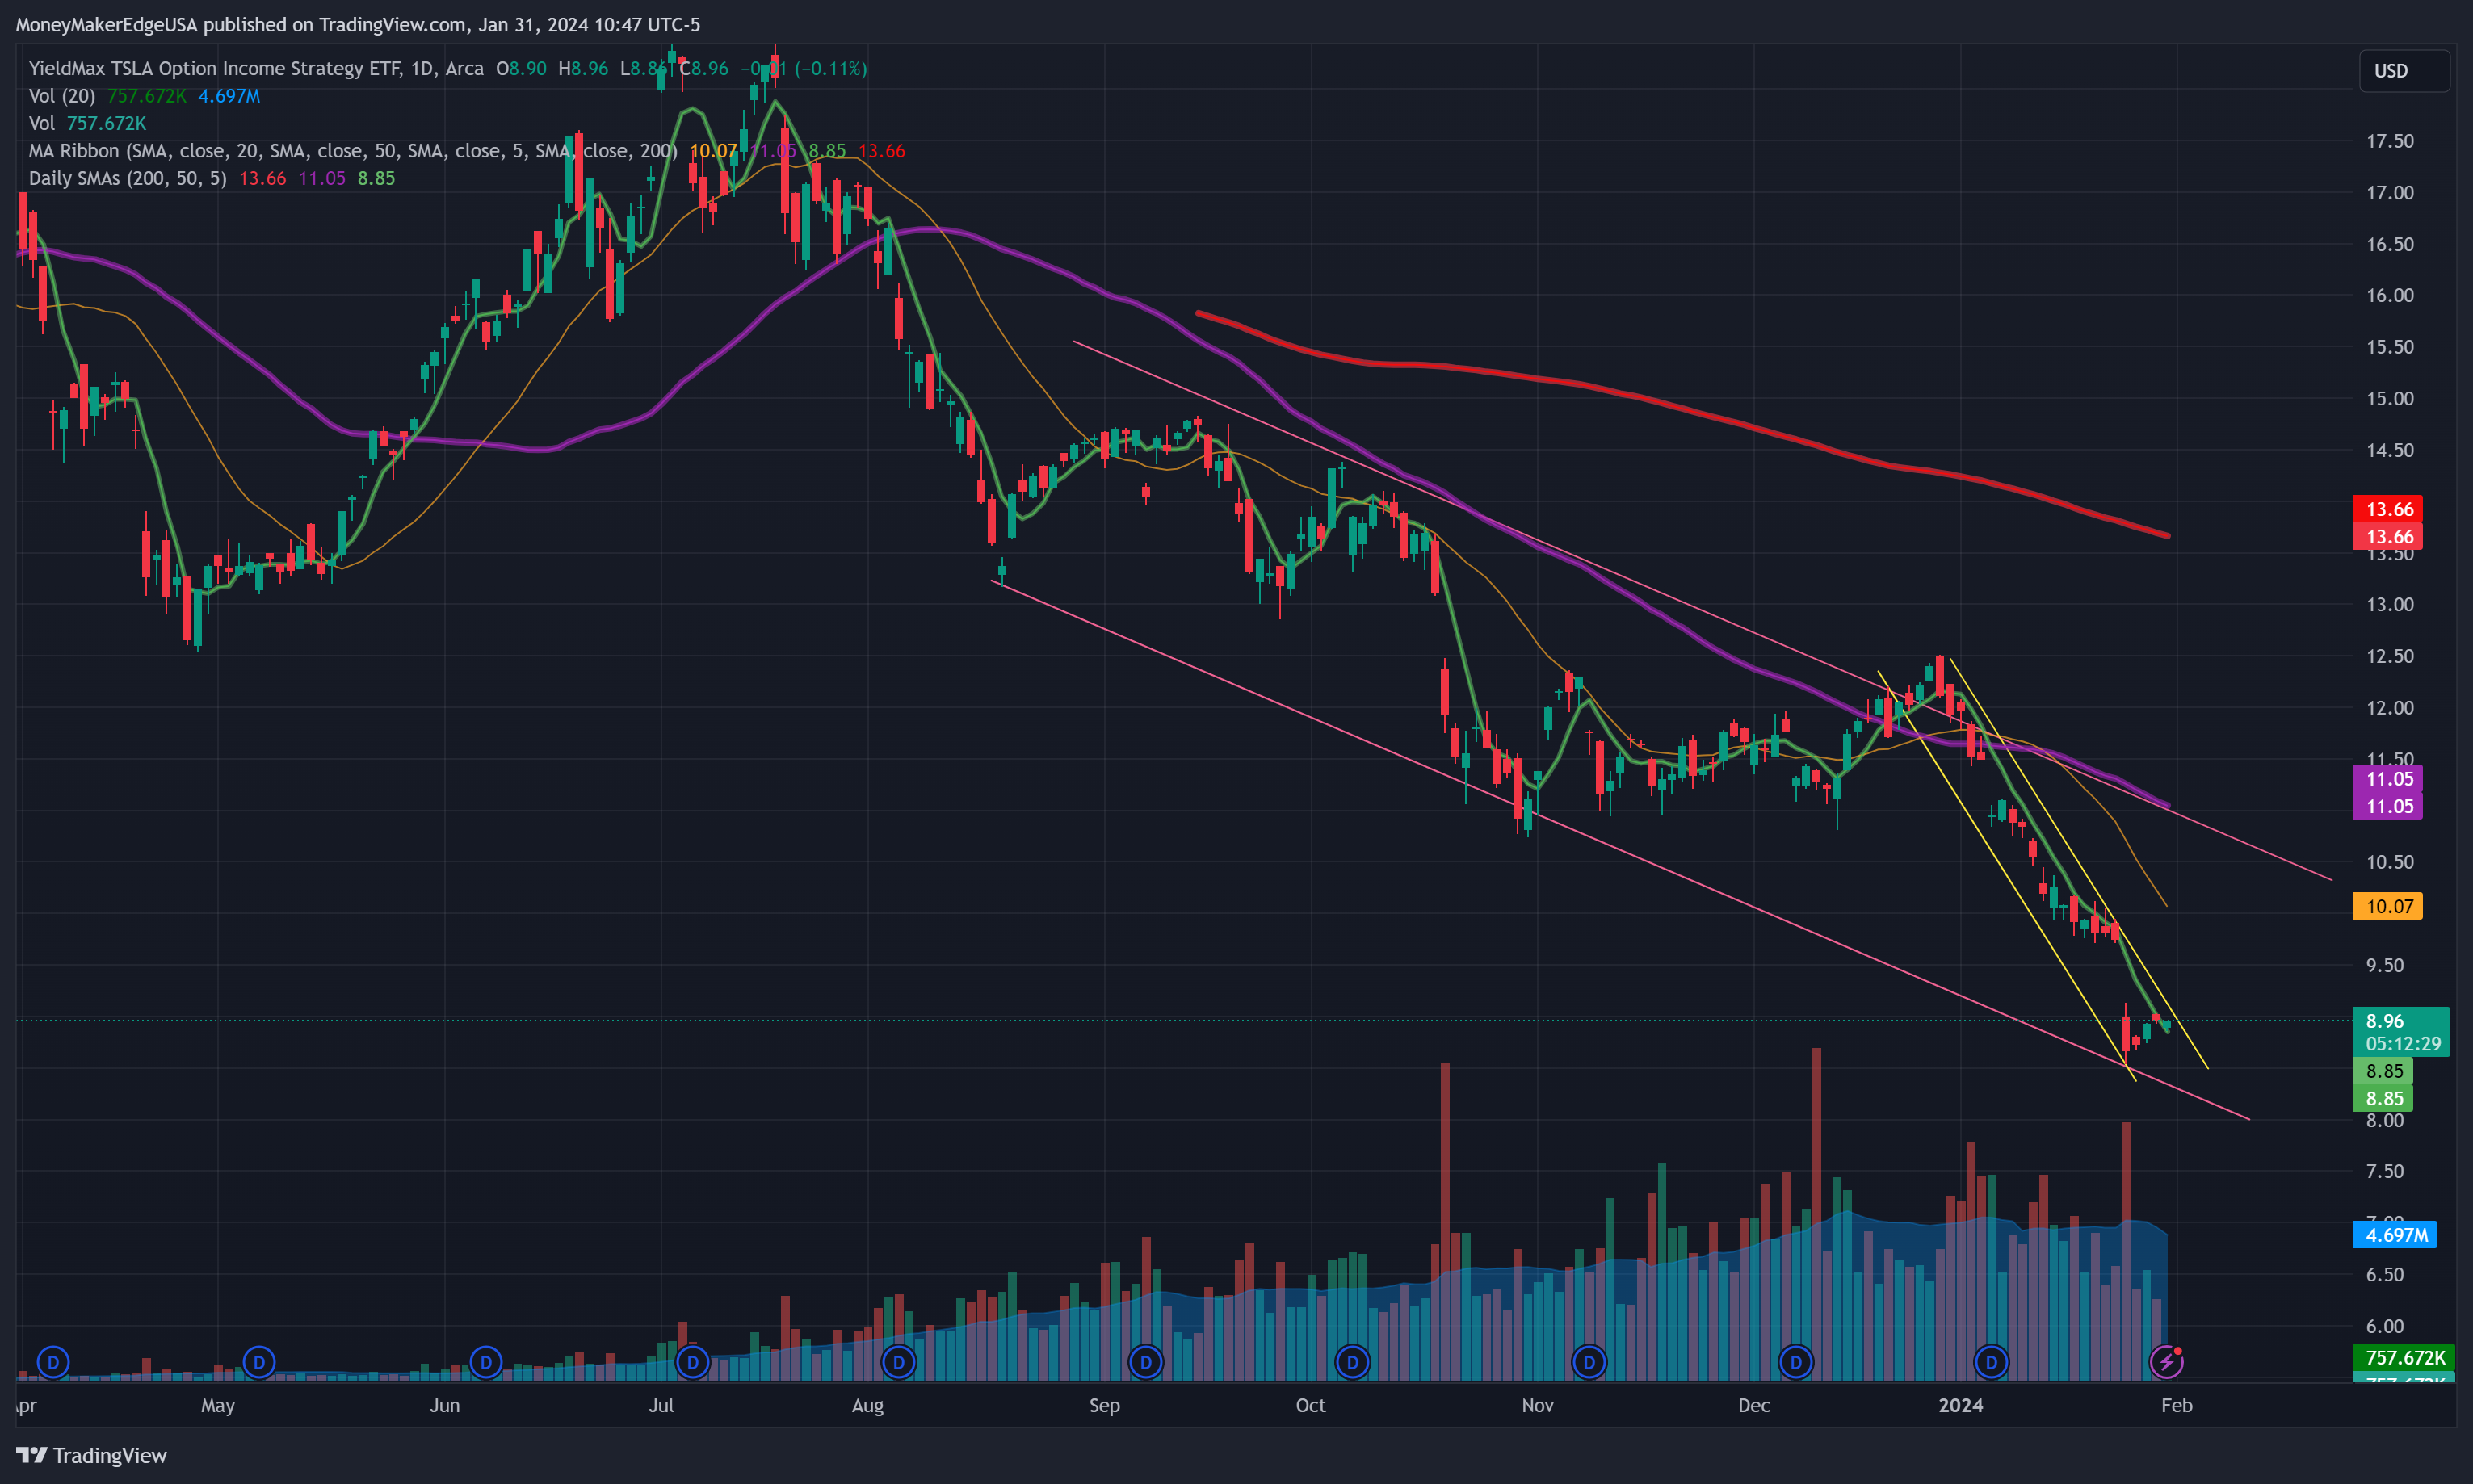Click the MoneyMakerEdgeUSA published header text
Viewport: 2473px width, 1484px height.
tap(358, 24)
